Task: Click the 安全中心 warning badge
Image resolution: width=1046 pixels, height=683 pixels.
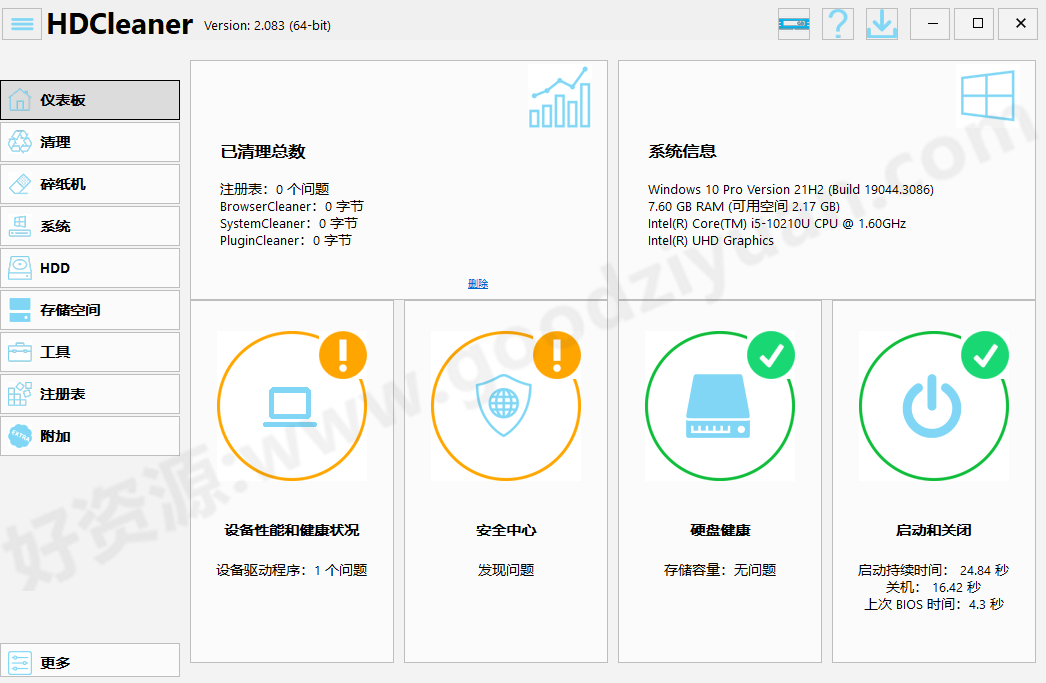Action: click(557, 356)
